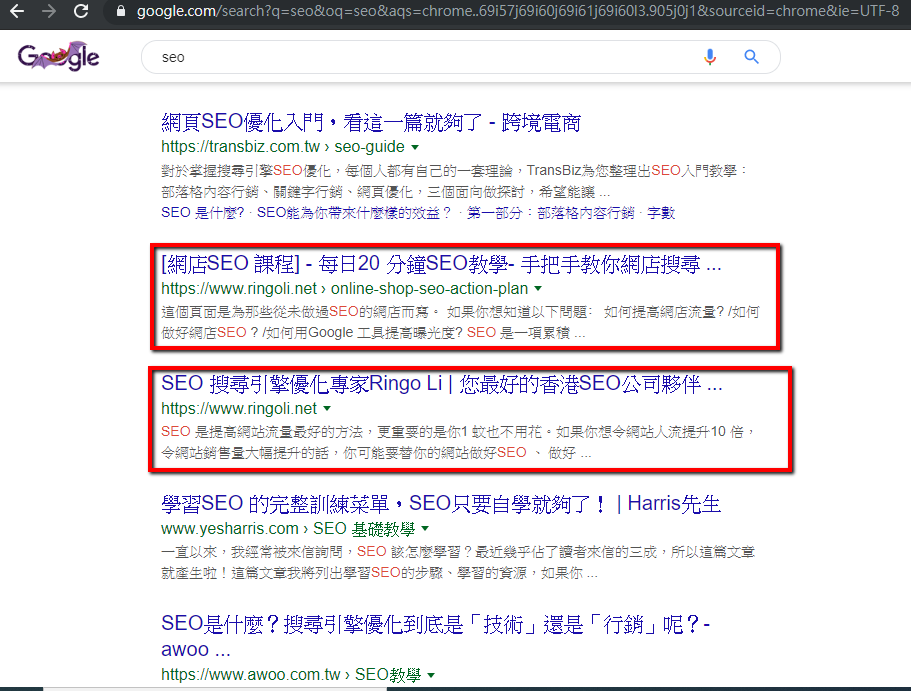The height and width of the screenshot is (691, 911).
Task: Open result '學習SEO 的完整訓練菜單' by Harris先生
Action: tap(441, 504)
